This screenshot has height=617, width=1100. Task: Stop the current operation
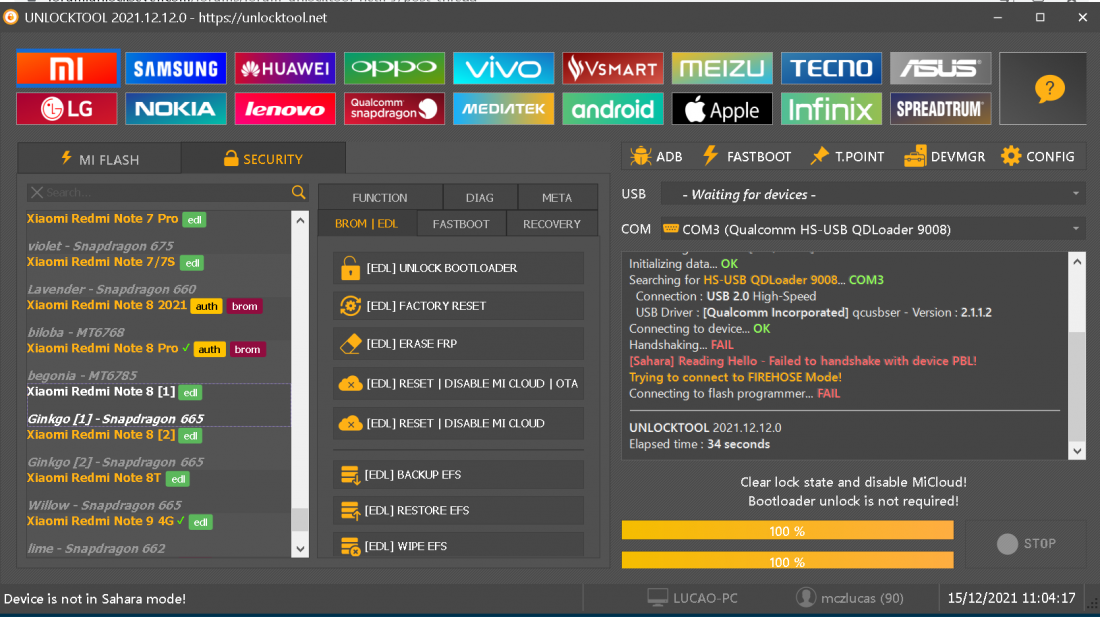1026,543
